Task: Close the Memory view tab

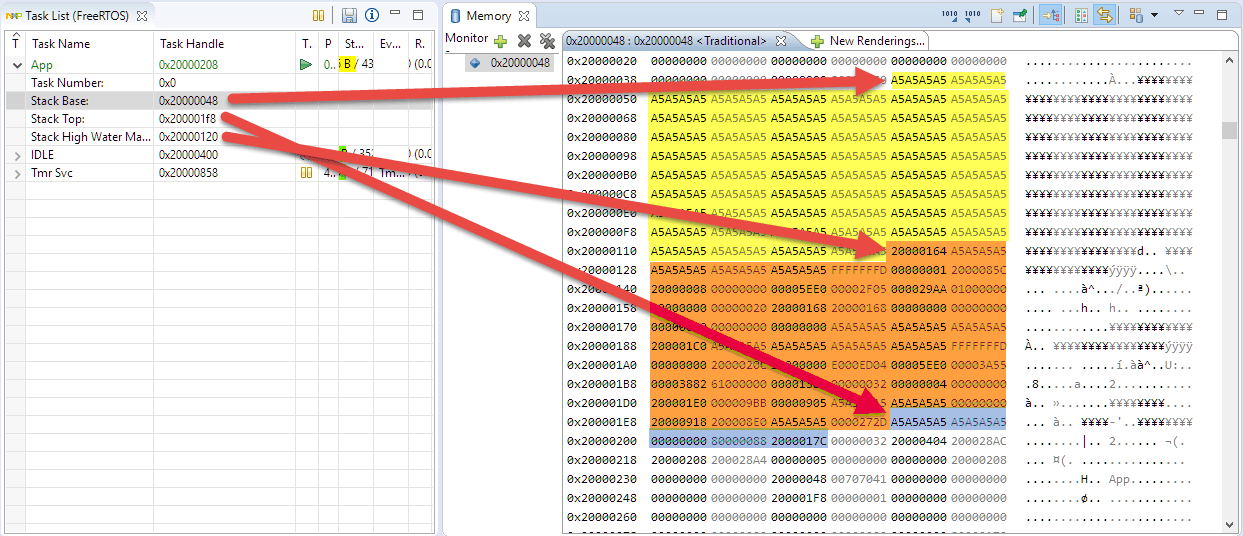Action: (523, 16)
